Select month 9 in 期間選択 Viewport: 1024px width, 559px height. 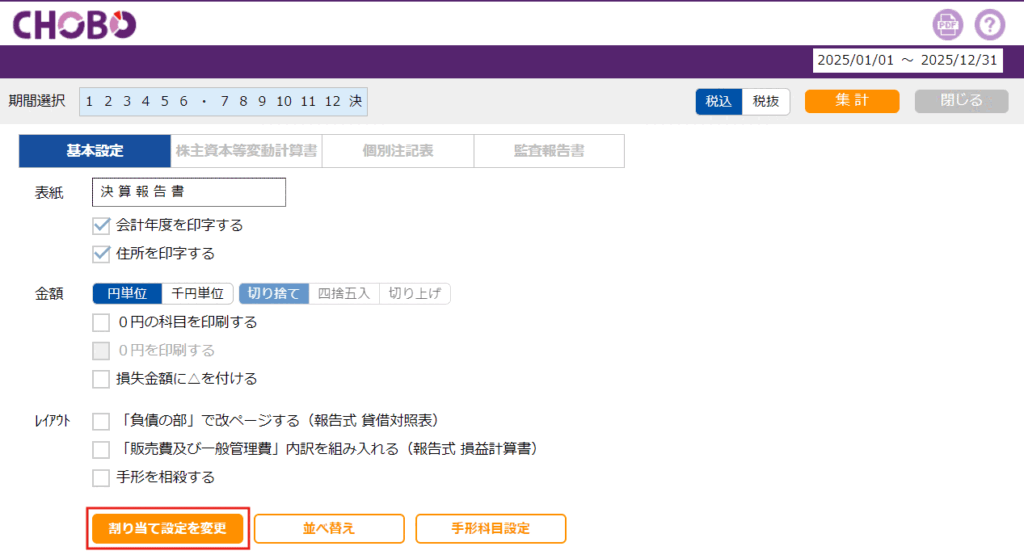(262, 101)
